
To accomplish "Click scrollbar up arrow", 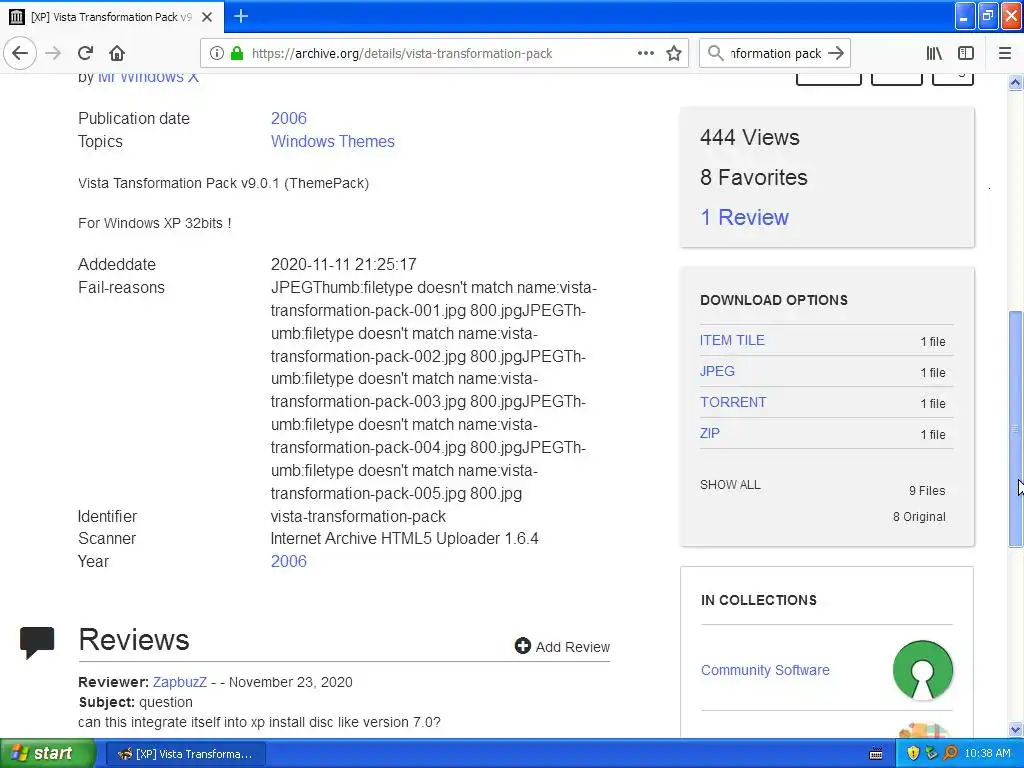I will click(x=1016, y=82).
